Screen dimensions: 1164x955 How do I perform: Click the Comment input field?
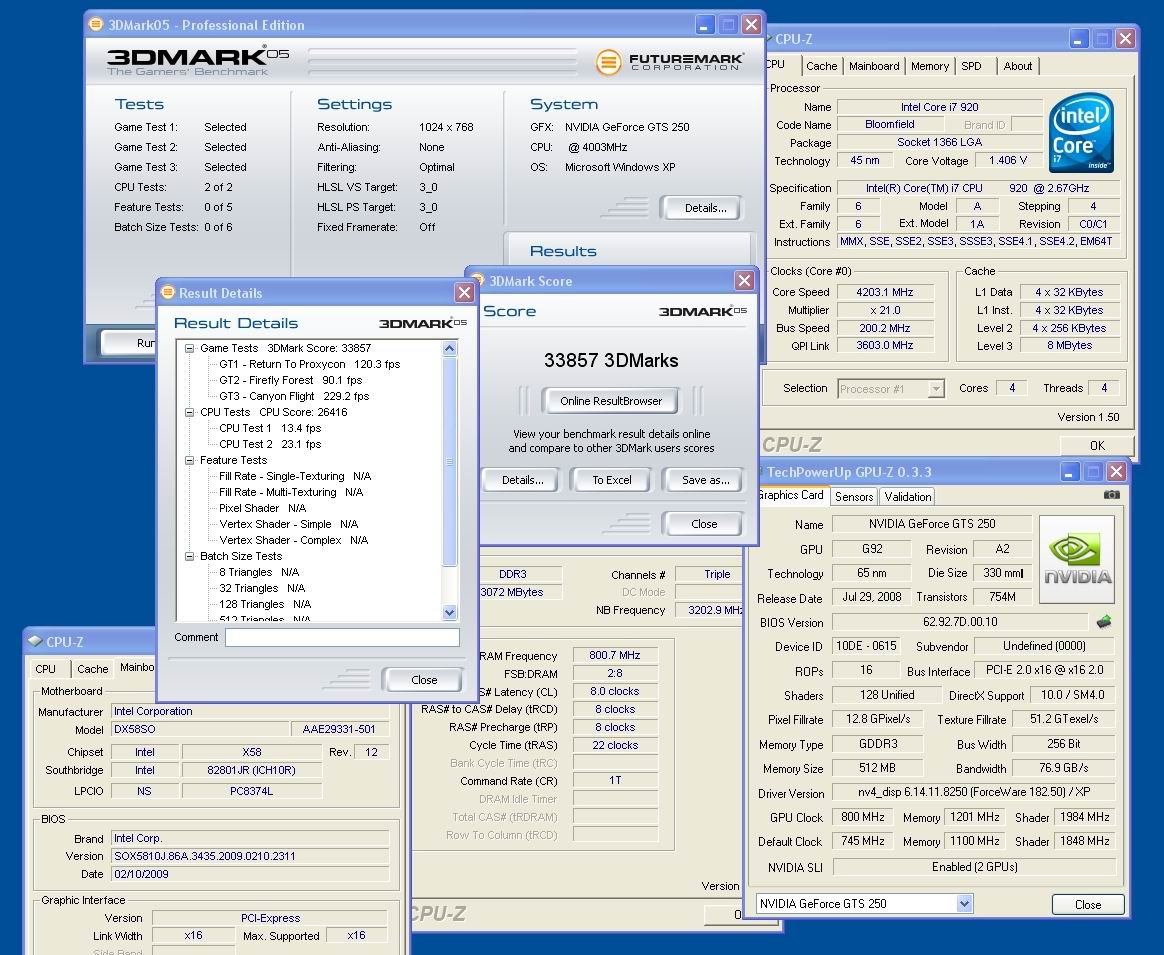point(342,637)
